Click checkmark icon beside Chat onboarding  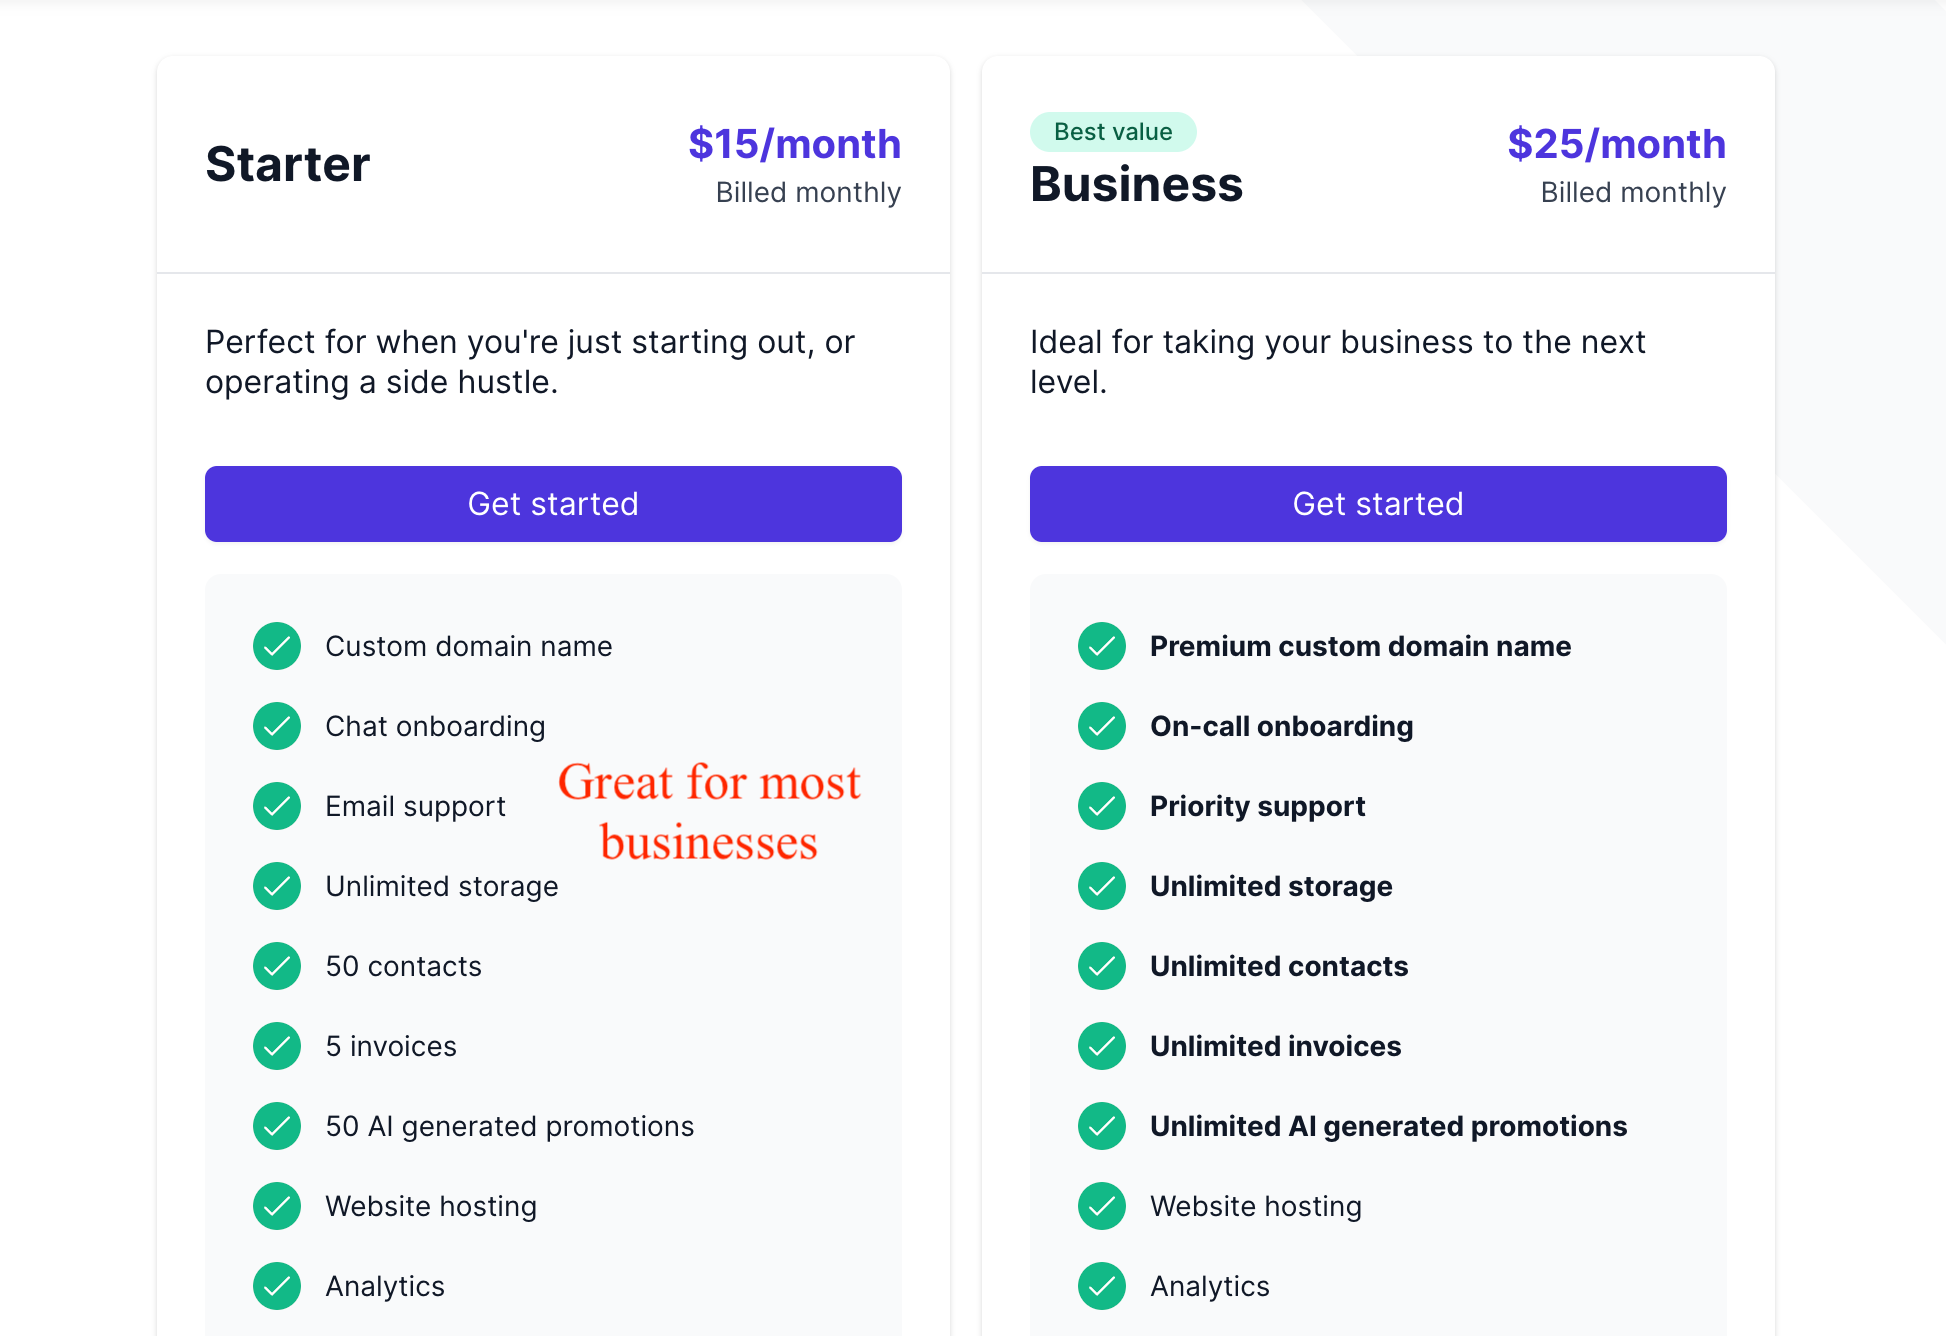point(277,726)
